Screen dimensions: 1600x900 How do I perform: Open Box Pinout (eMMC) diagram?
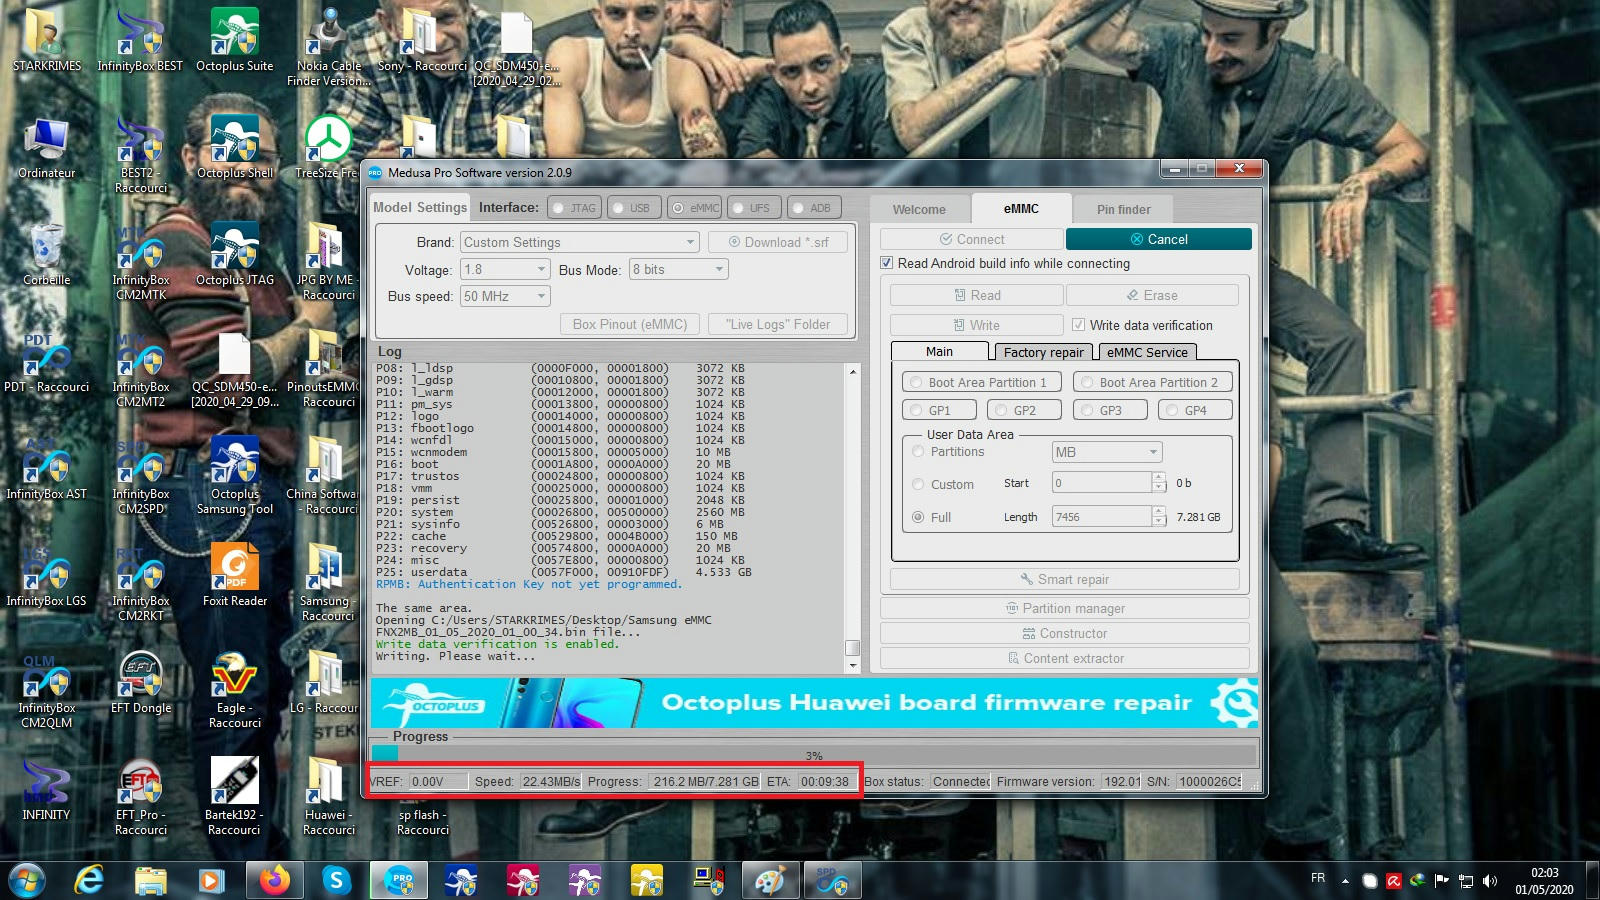pyautogui.click(x=628, y=324)
